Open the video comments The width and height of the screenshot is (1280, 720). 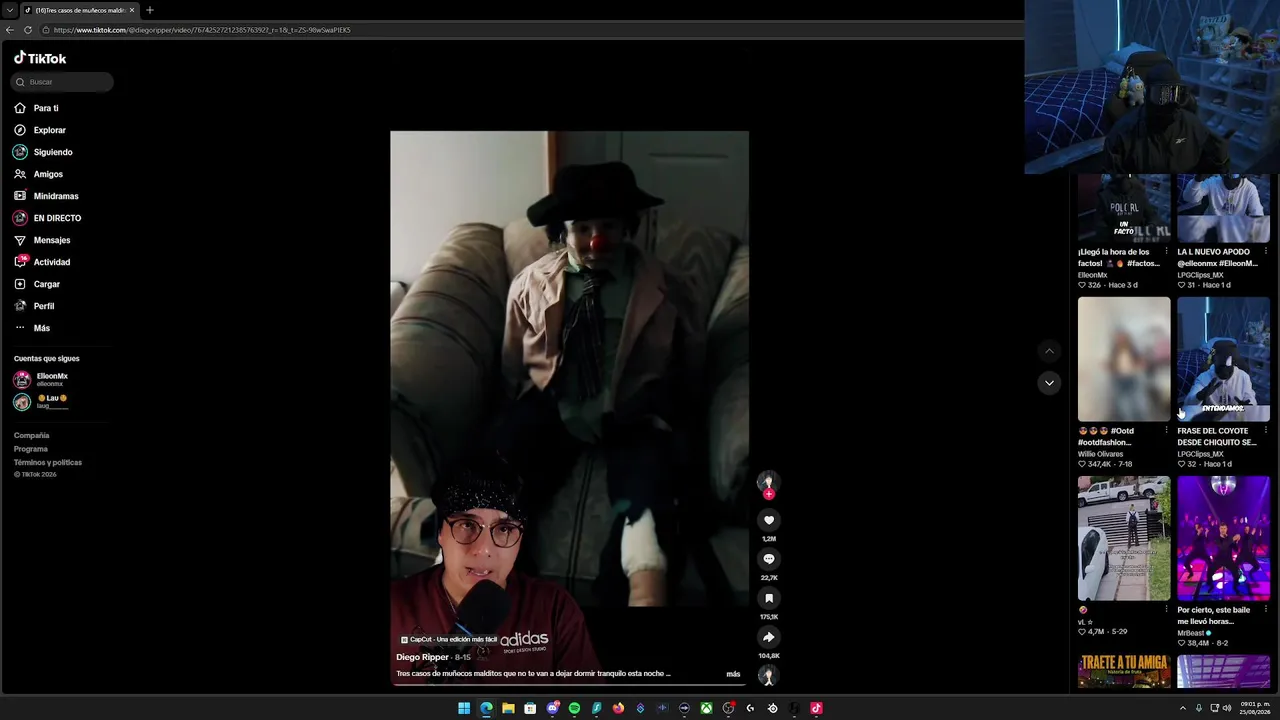(769, 559)
